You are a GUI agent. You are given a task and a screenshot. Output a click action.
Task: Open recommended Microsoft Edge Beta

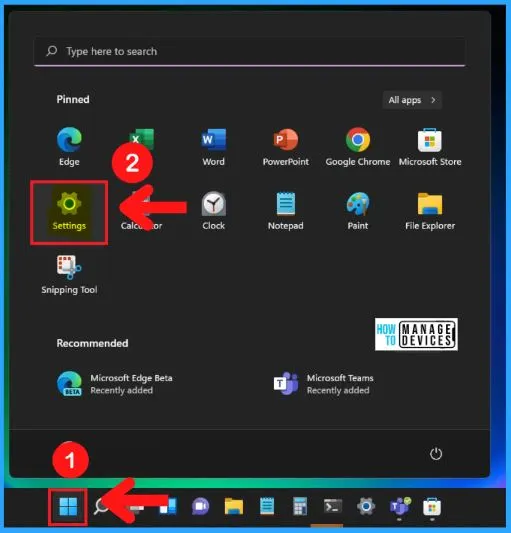tap(115, 384)
